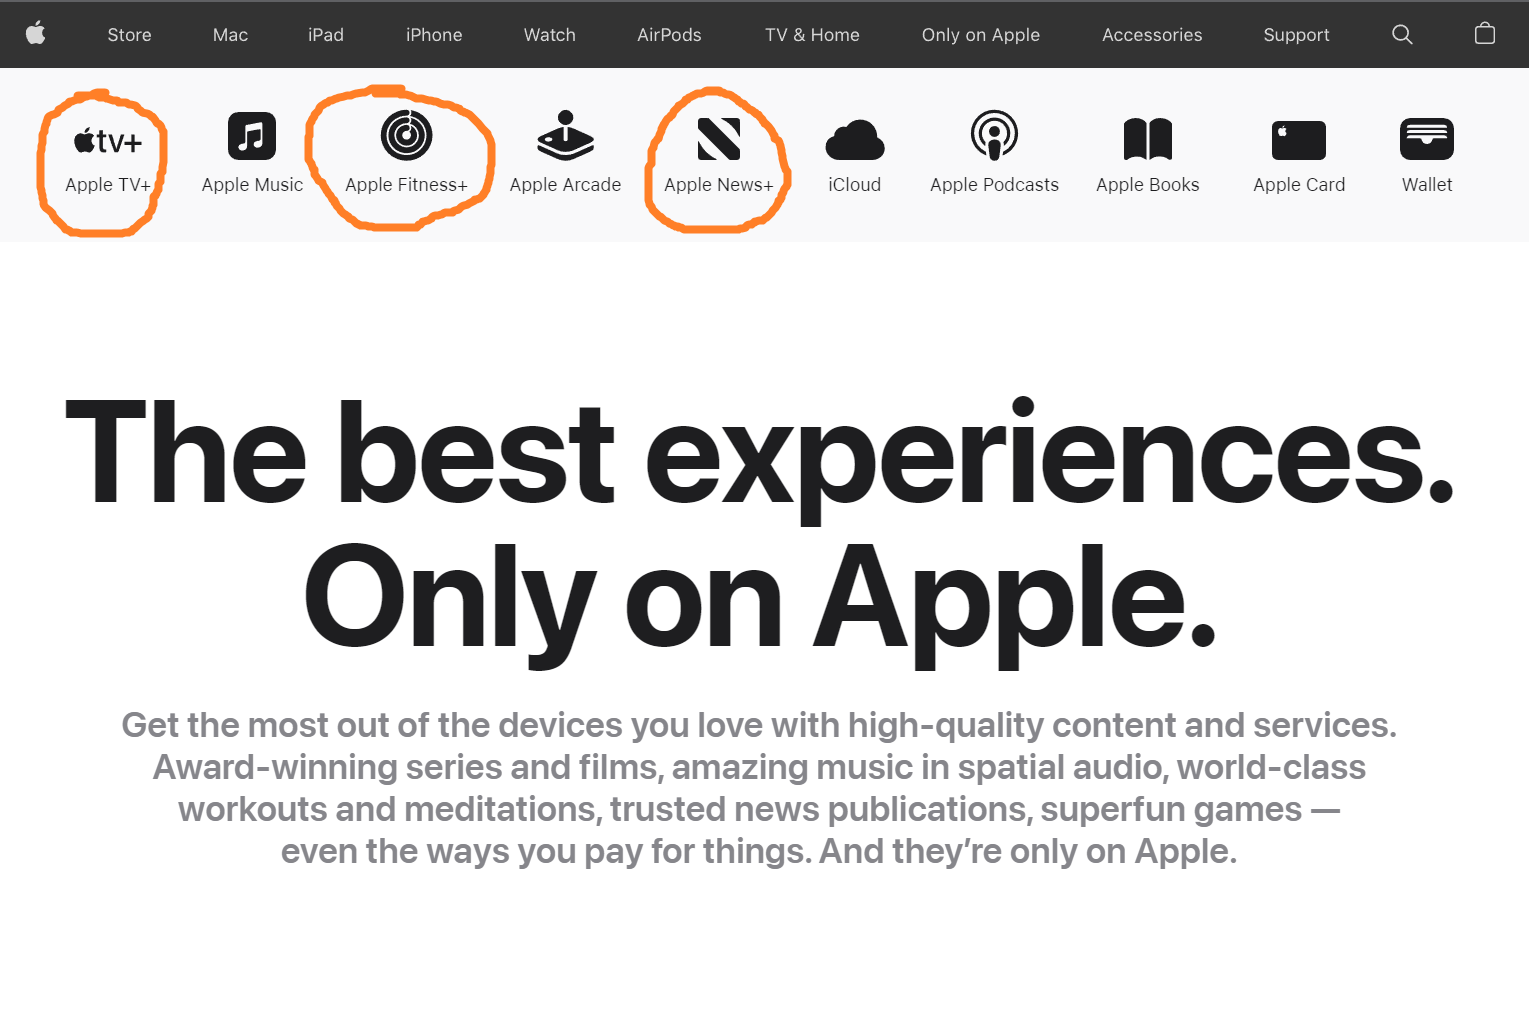Open the AirPods menu item
Screen dimensions: 1529x1020
click(669, 35)
